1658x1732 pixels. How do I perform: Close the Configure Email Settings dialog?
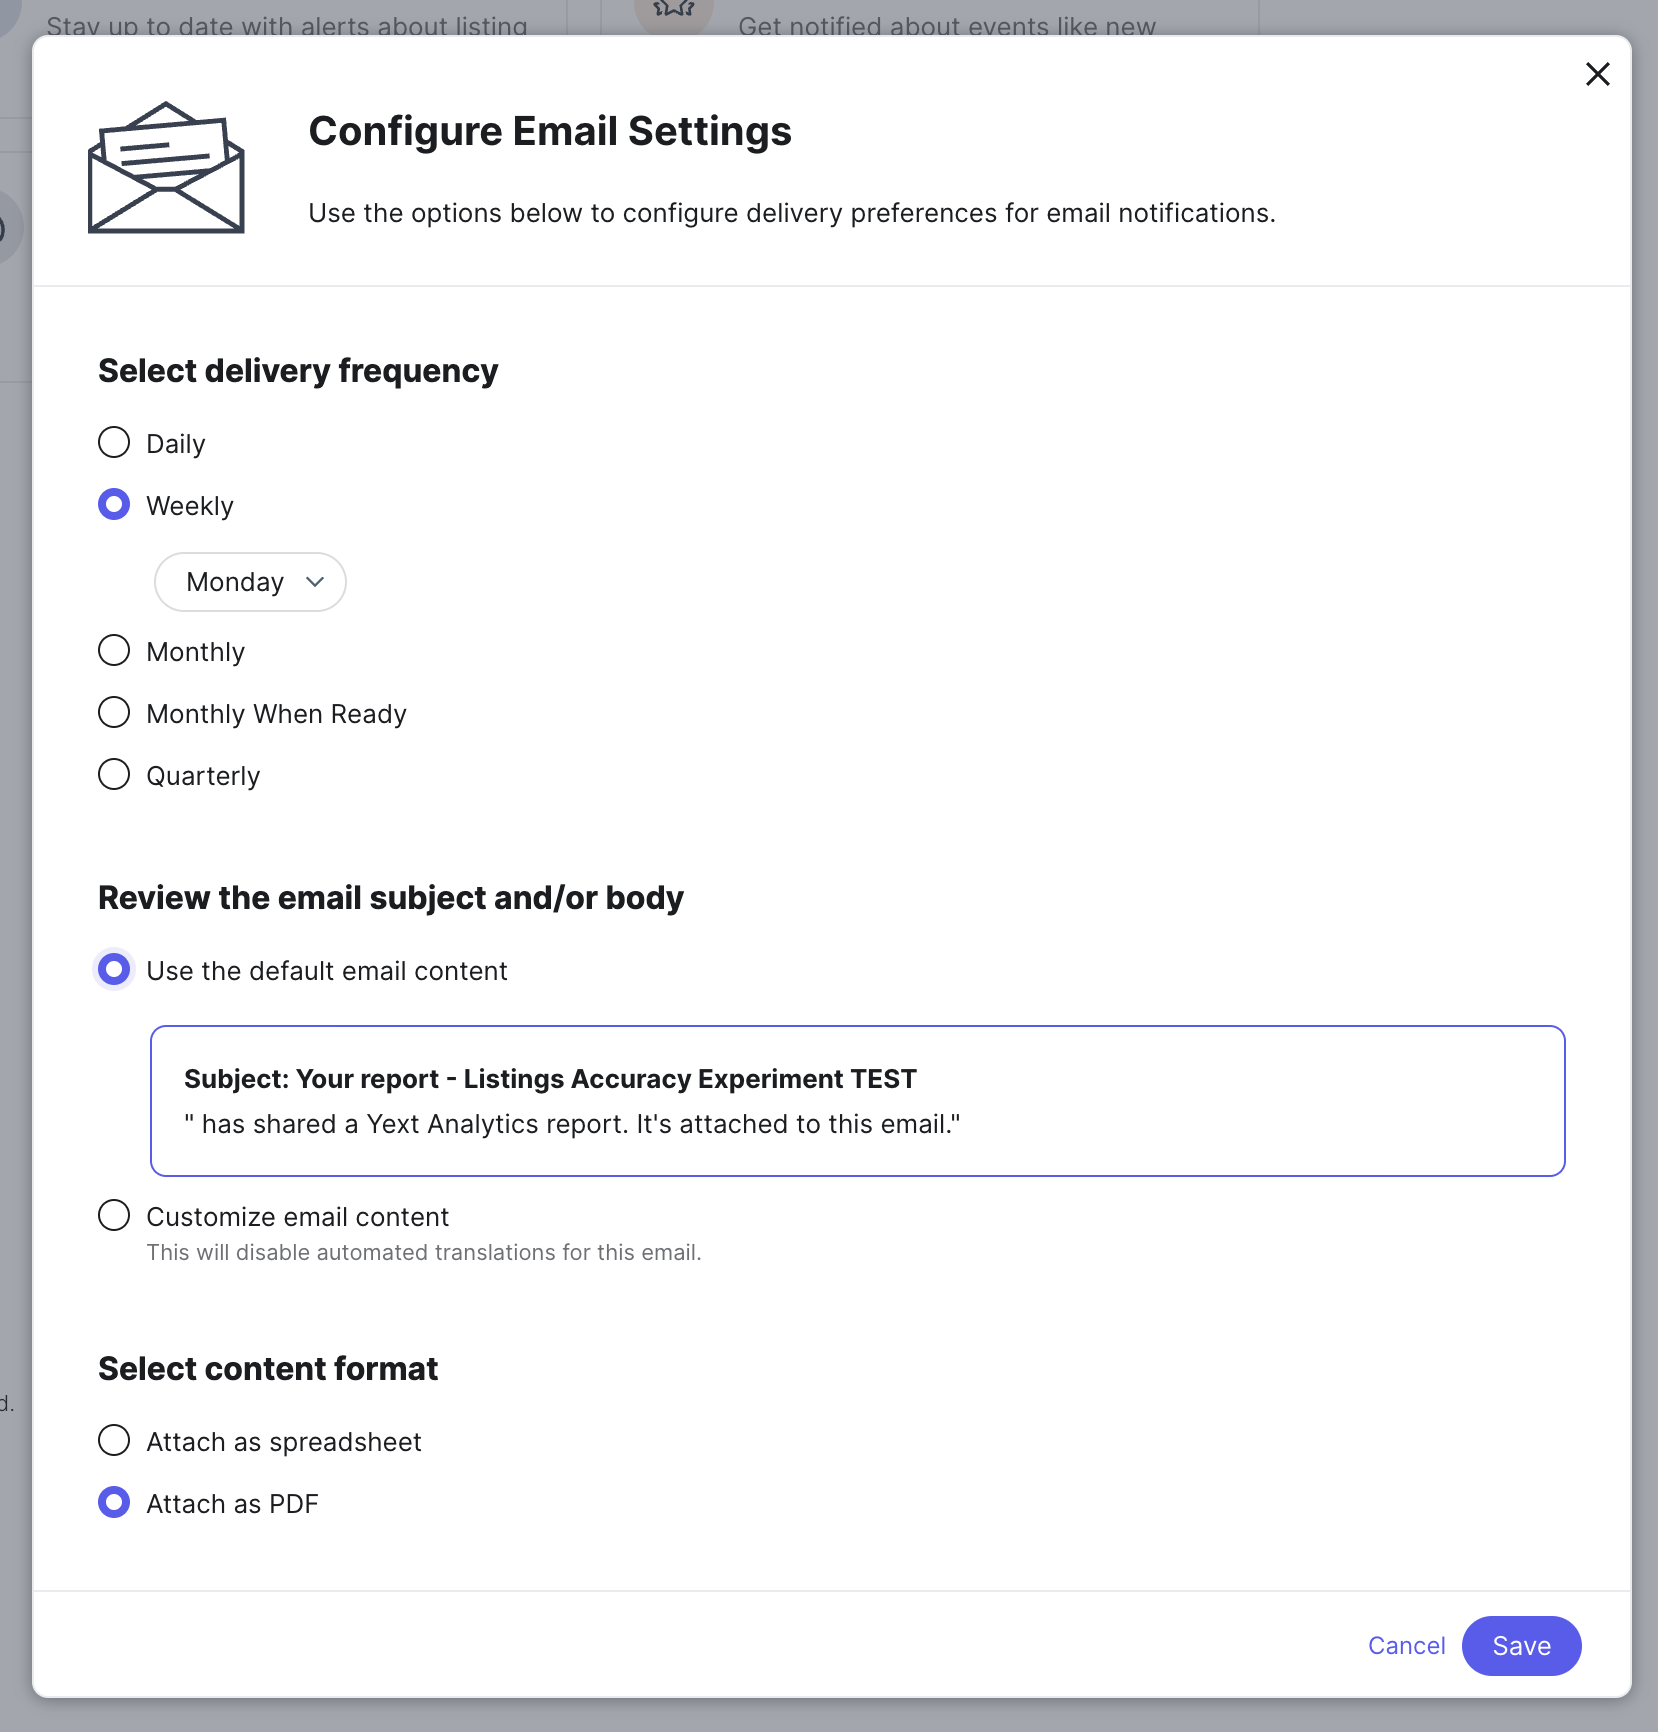tap(1598, 74)
